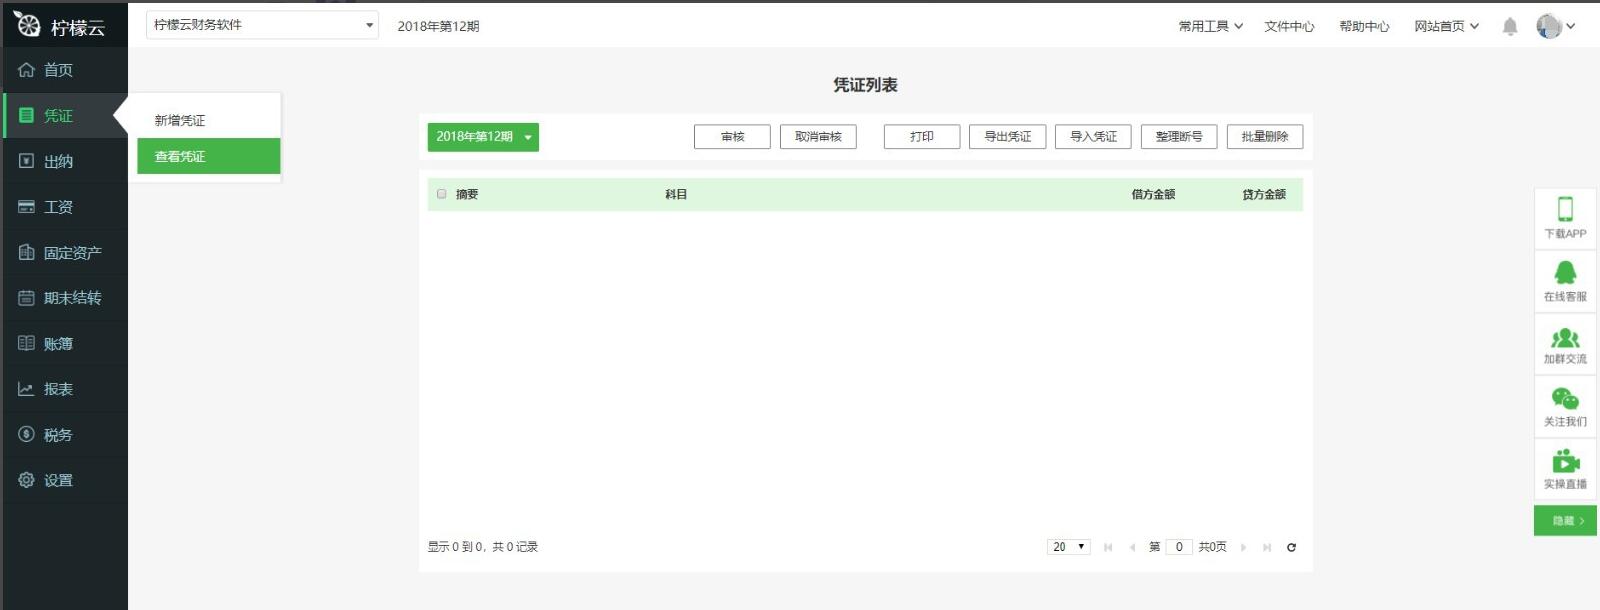Click the 设置 gear icon

(26, 480)
